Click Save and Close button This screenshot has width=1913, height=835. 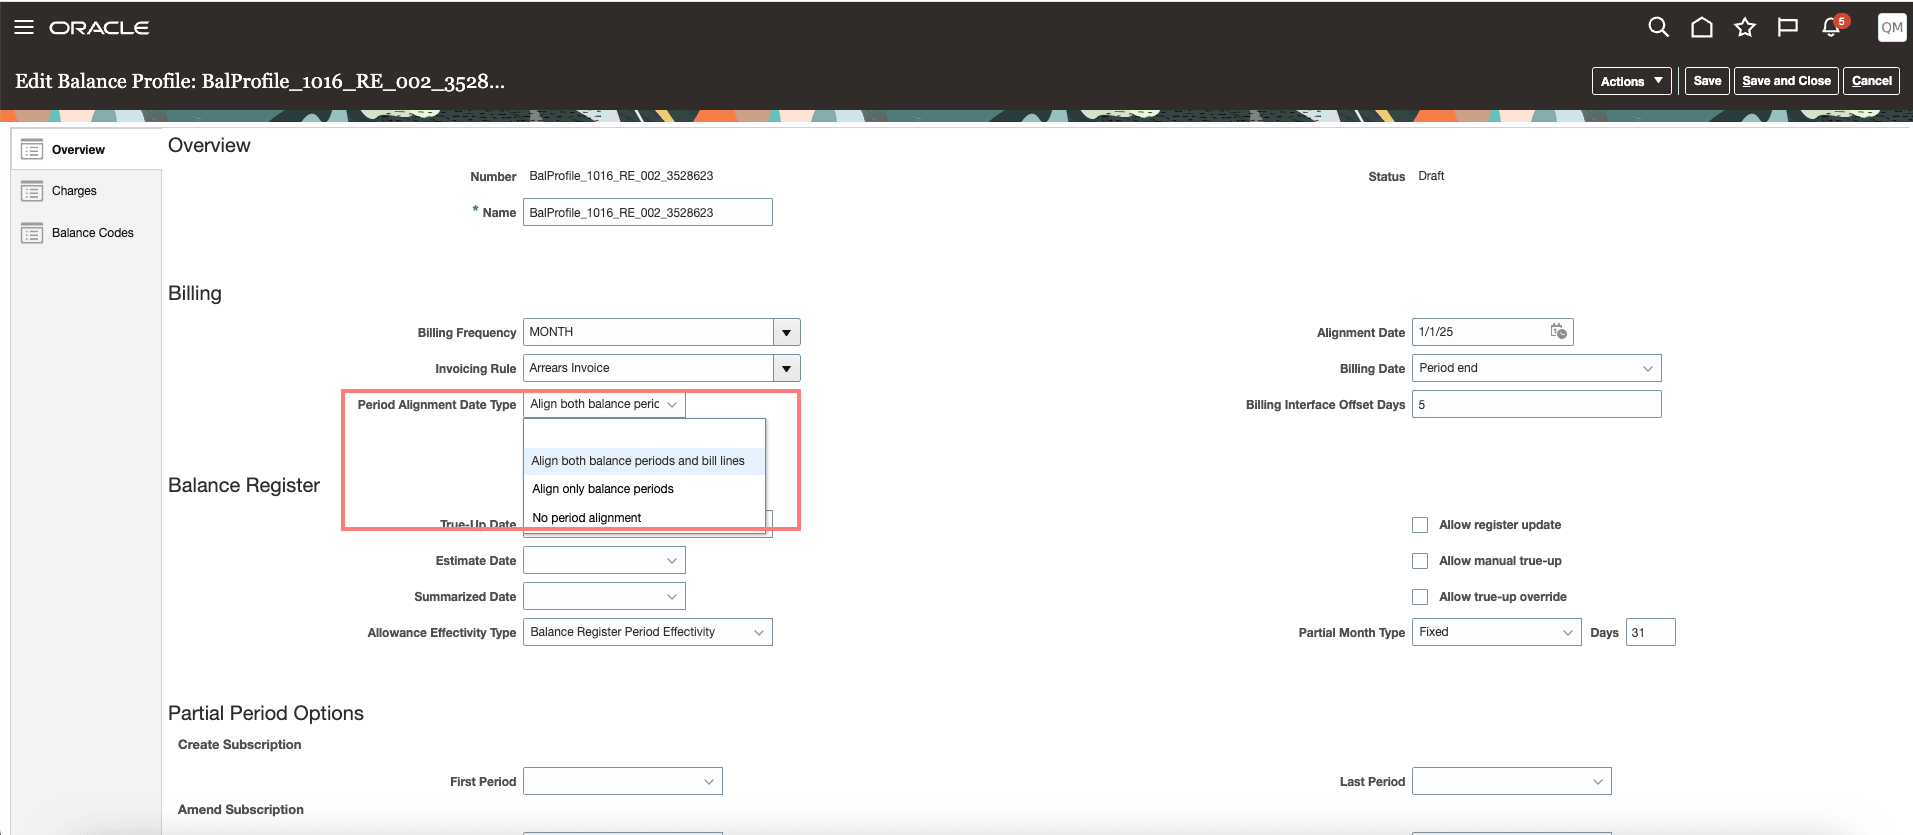tap(1786, 81)
